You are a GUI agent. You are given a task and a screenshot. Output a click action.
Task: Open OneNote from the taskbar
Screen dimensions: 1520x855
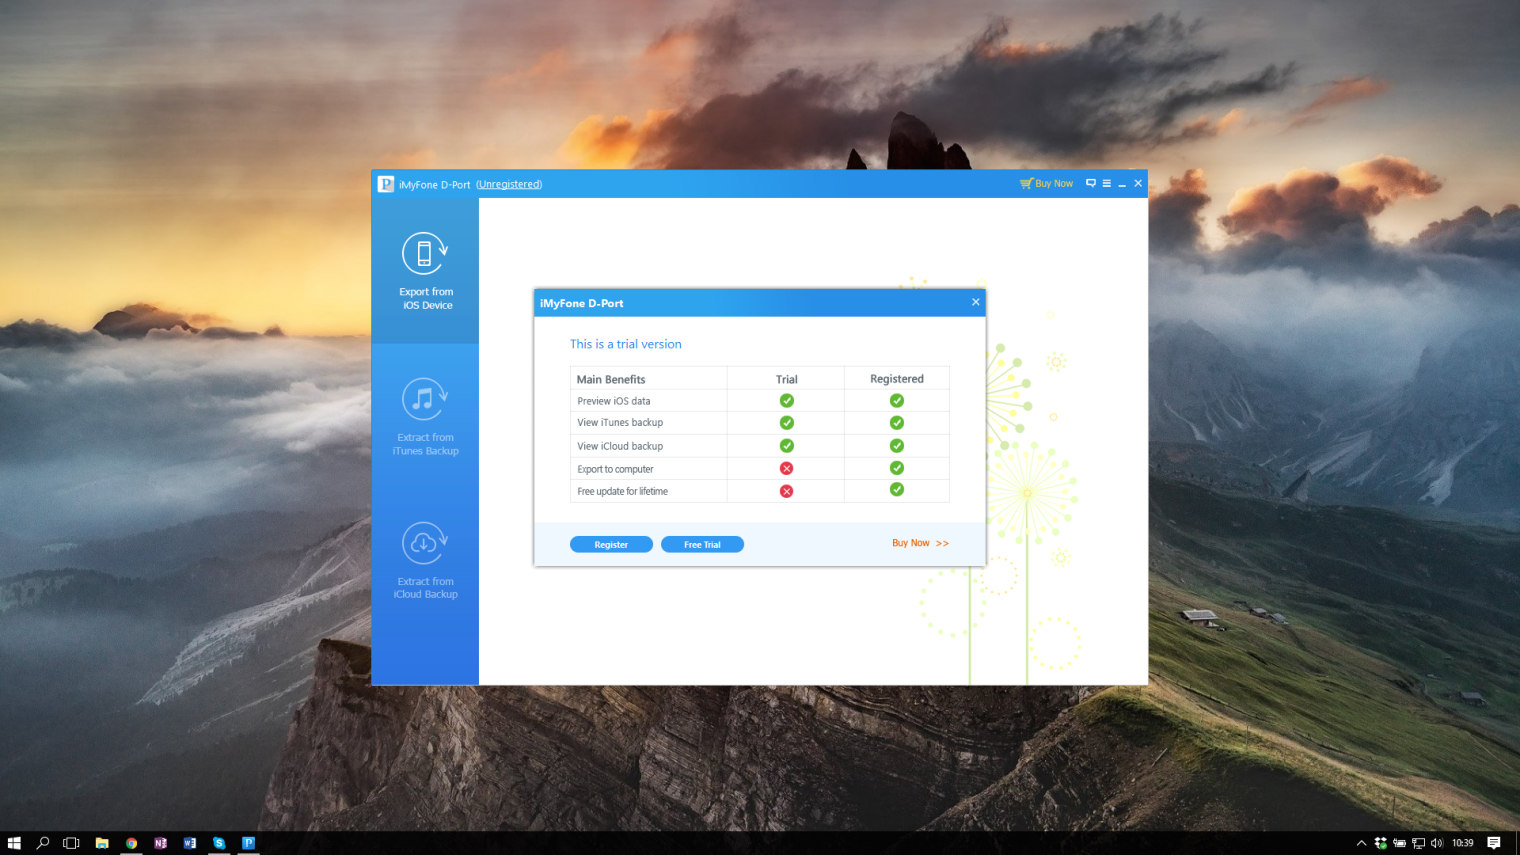(161, 843)
